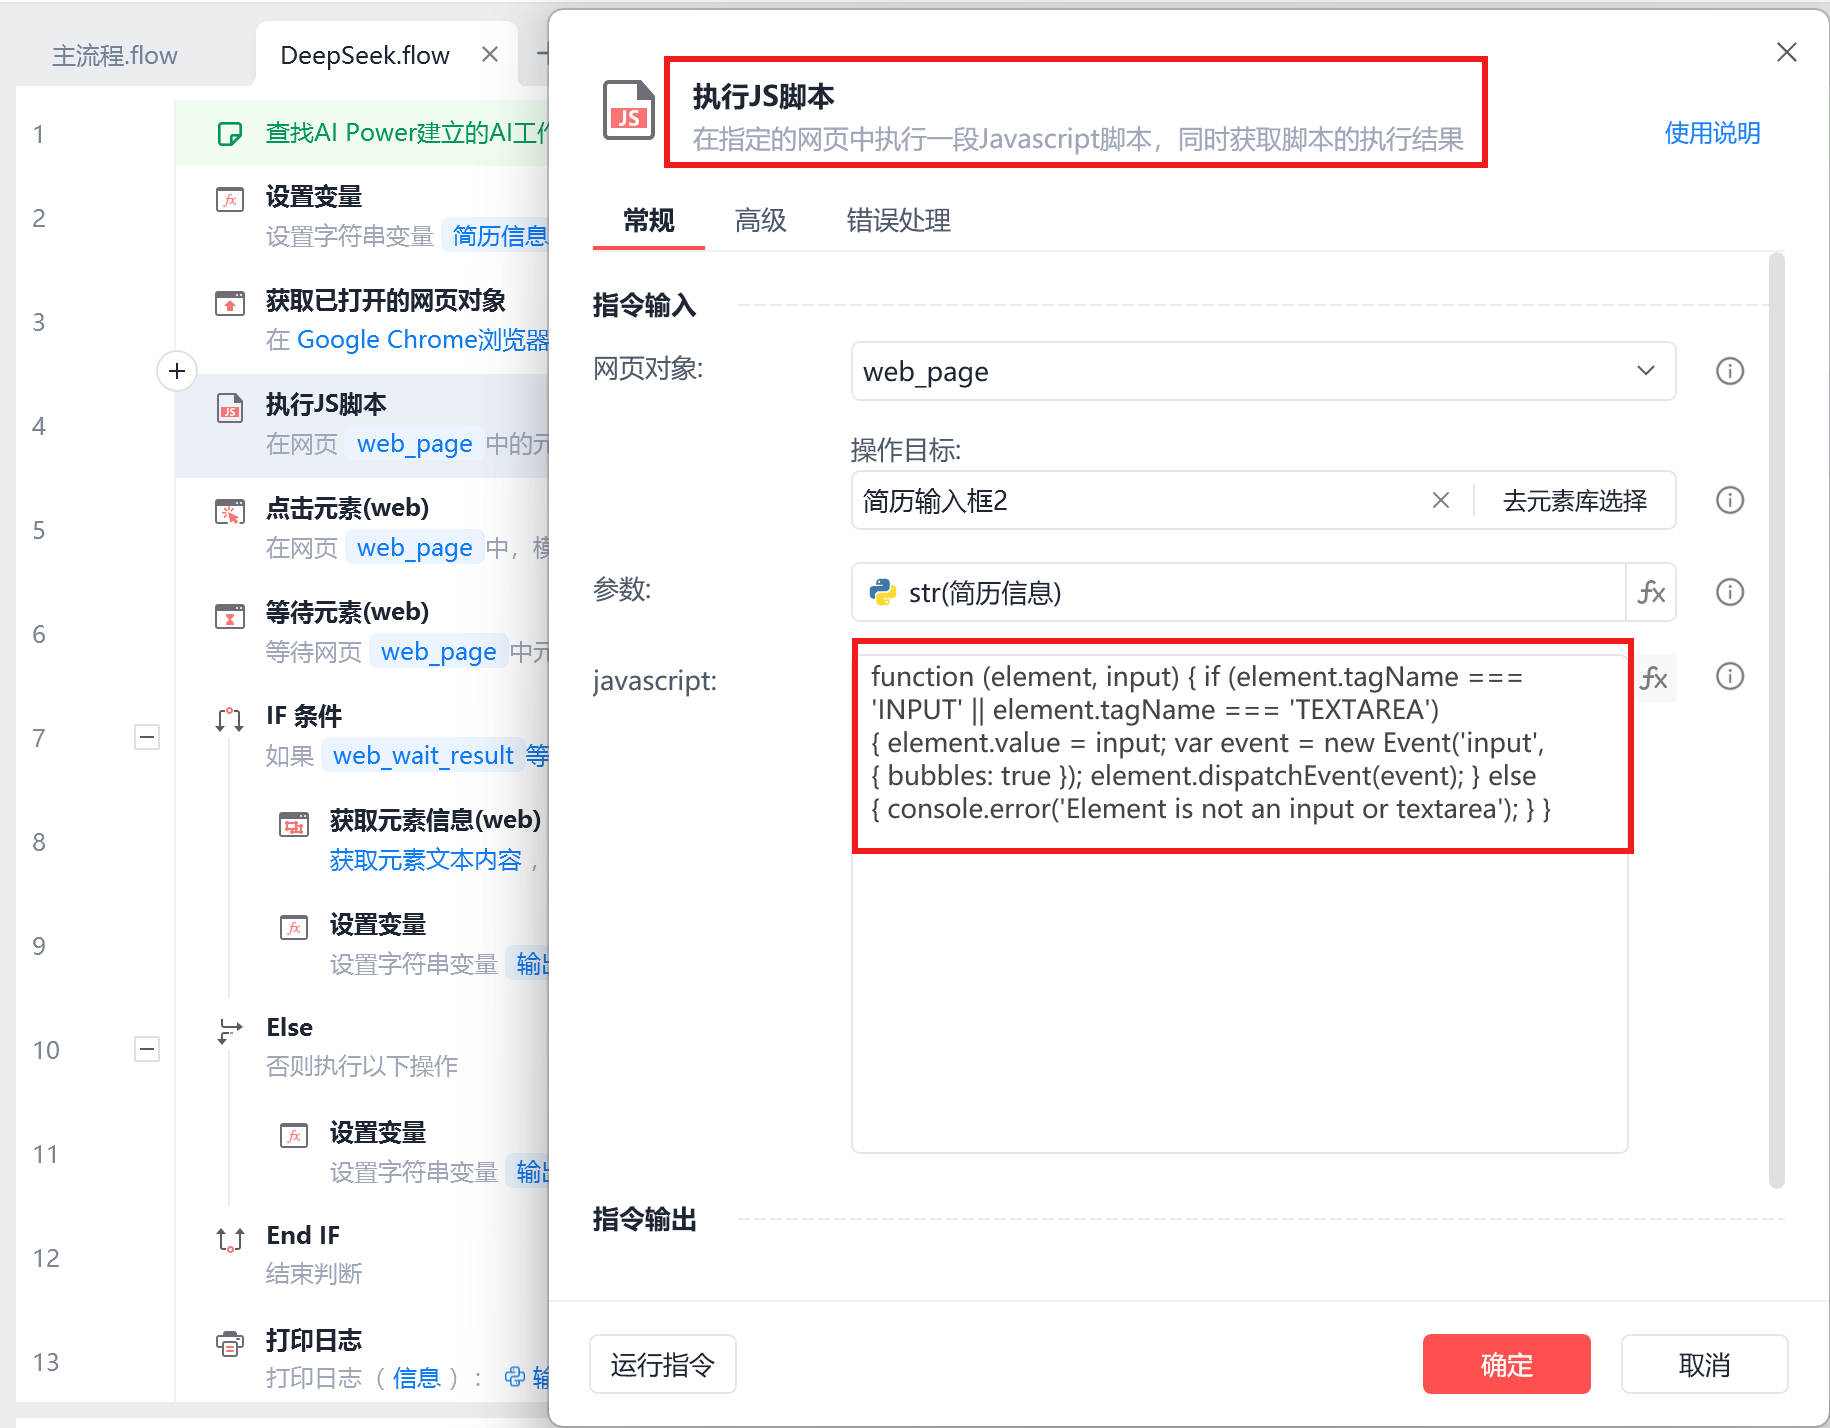Show info tooltip for javascript field
Image resolution: width=1830 pixels, height=1428 pixels.
point(1729,676)
